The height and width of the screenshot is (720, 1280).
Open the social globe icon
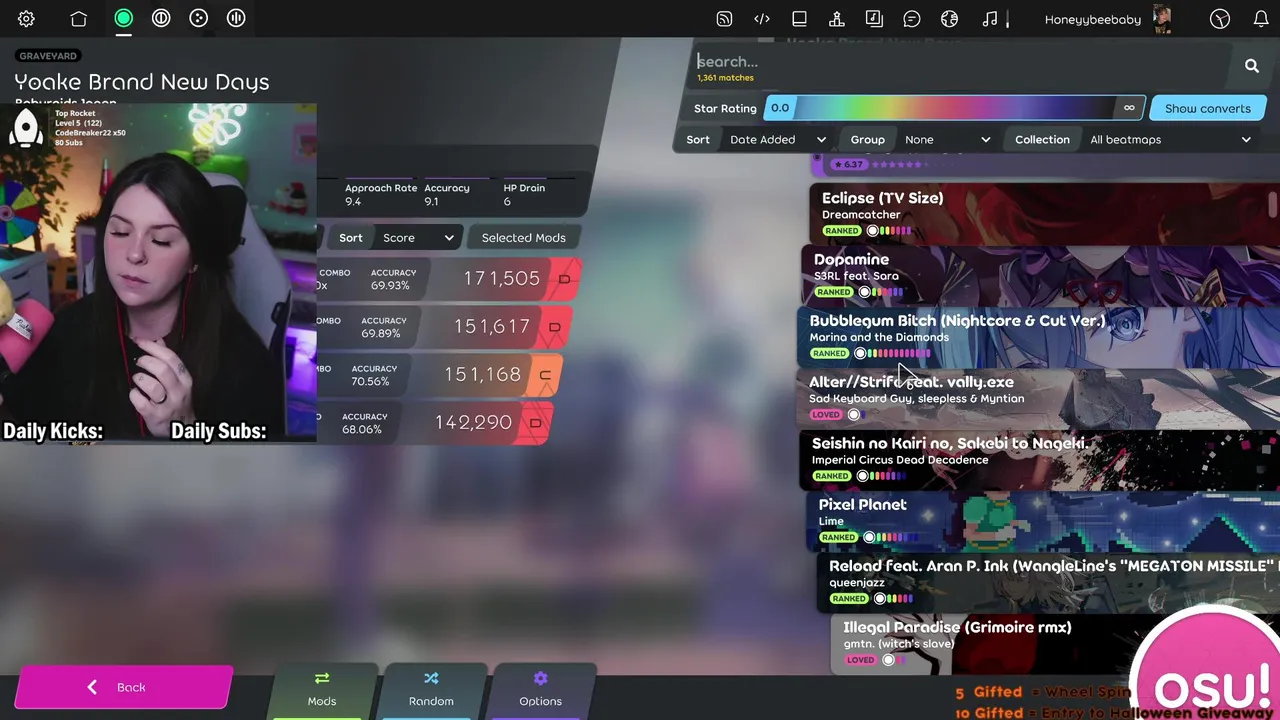click(949, 19)
